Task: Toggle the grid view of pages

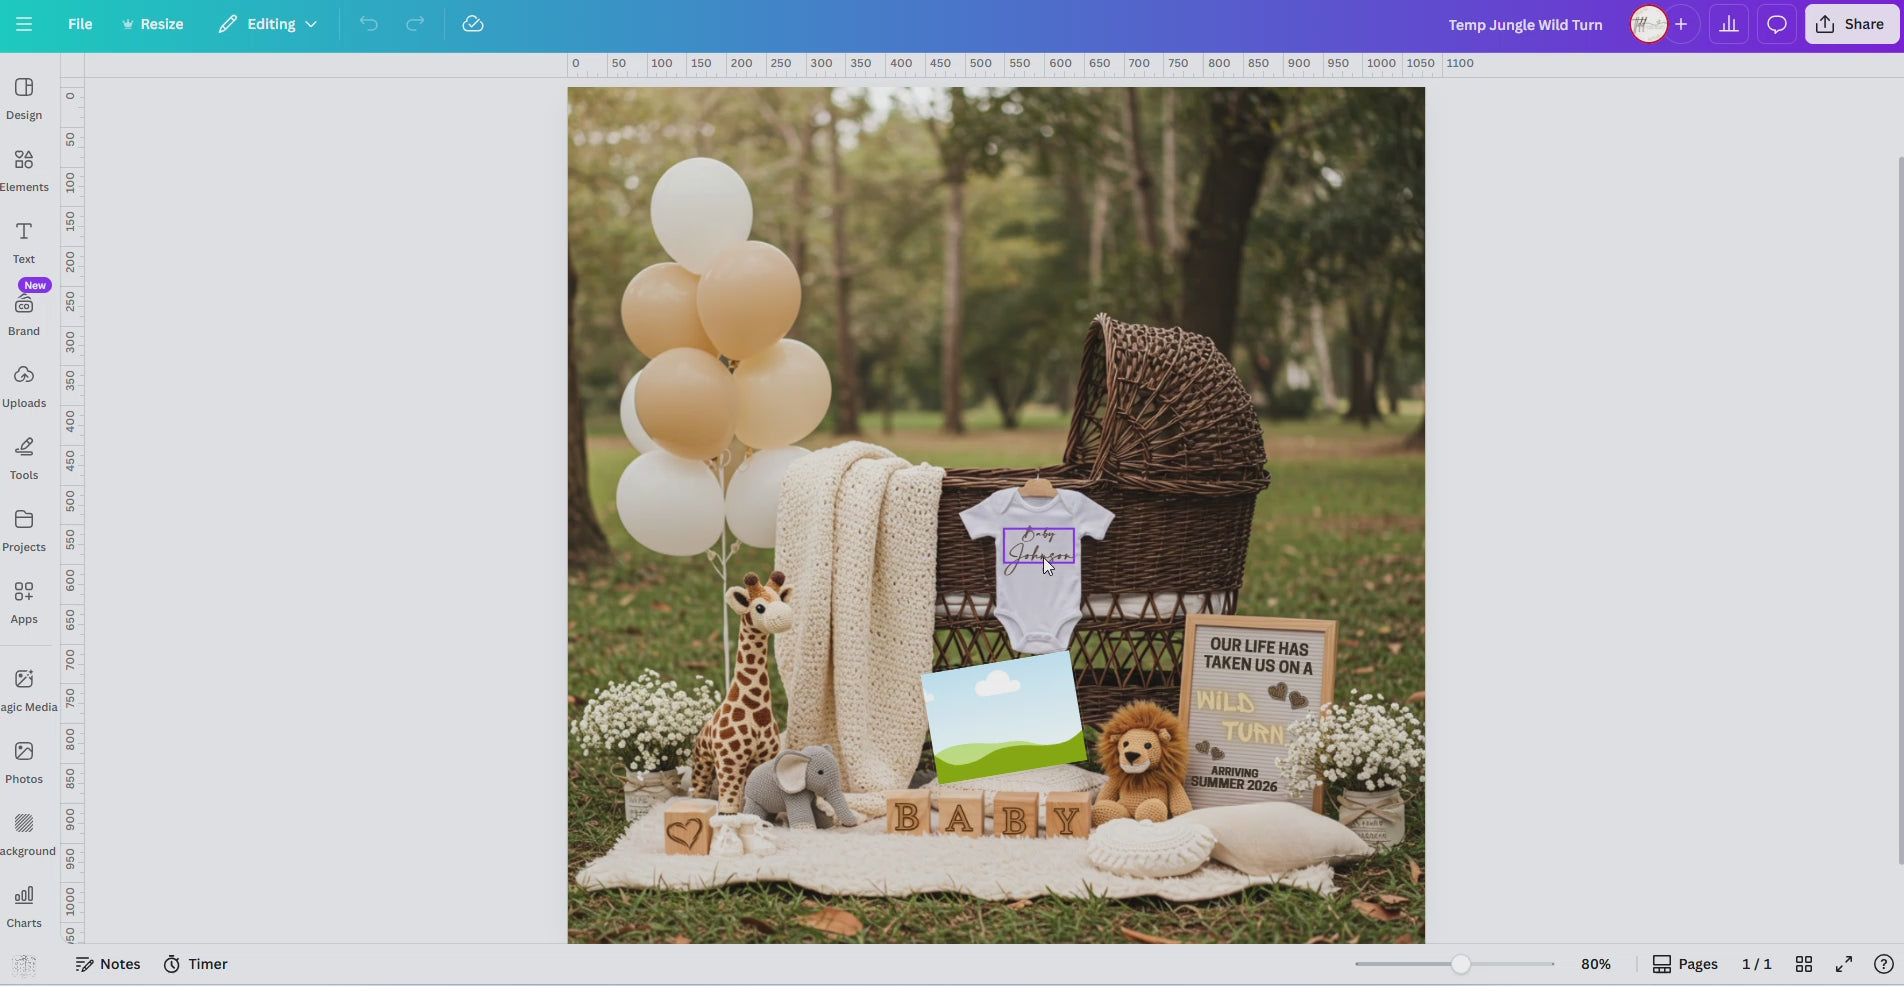Action: (1803, 964)
